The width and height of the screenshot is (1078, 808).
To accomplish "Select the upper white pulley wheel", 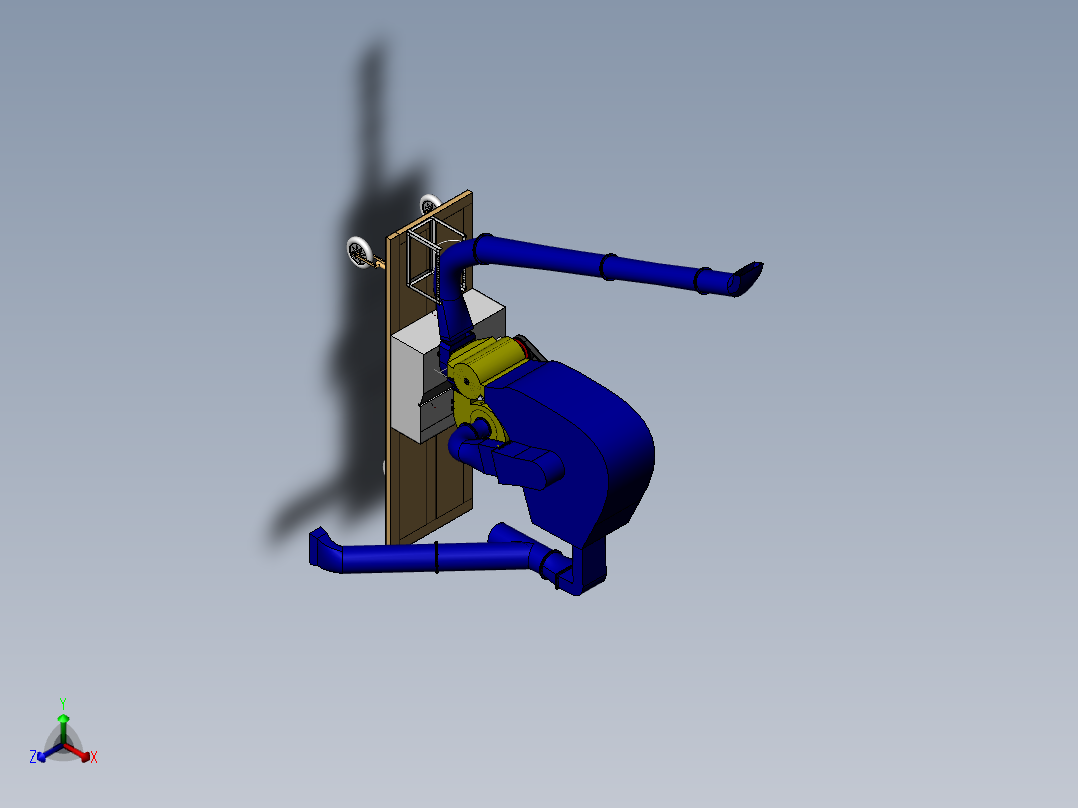I will click(428, 203).
